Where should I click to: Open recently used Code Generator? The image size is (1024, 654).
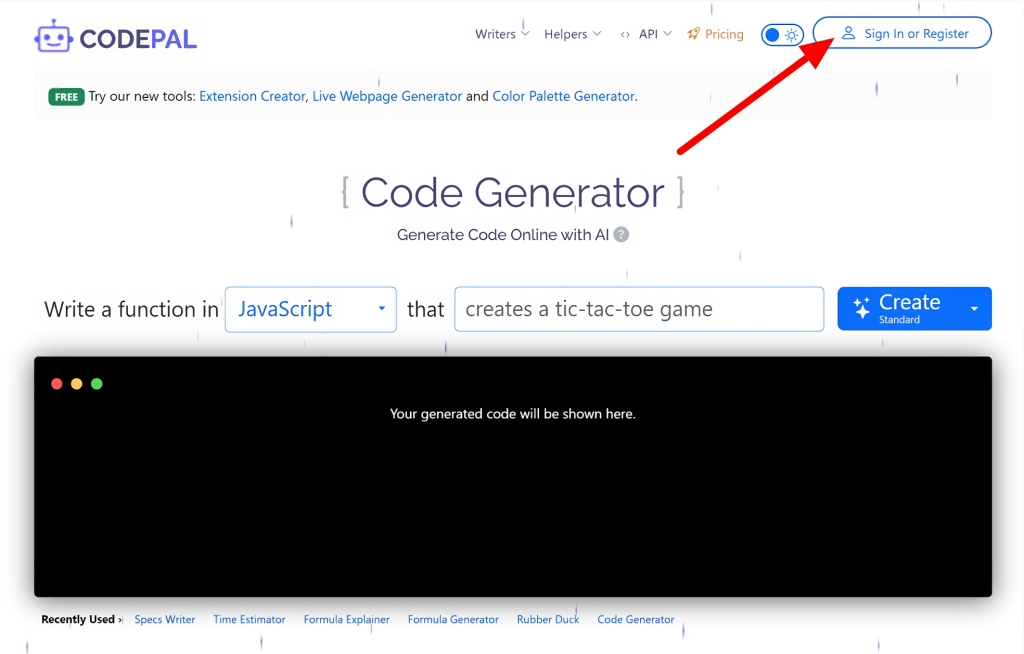[635, 619]
